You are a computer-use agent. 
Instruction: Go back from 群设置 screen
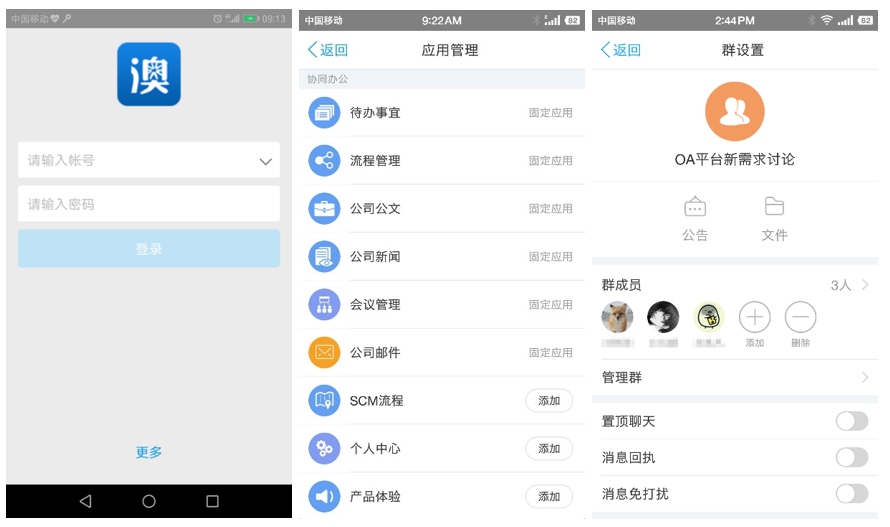pos(620,50)
